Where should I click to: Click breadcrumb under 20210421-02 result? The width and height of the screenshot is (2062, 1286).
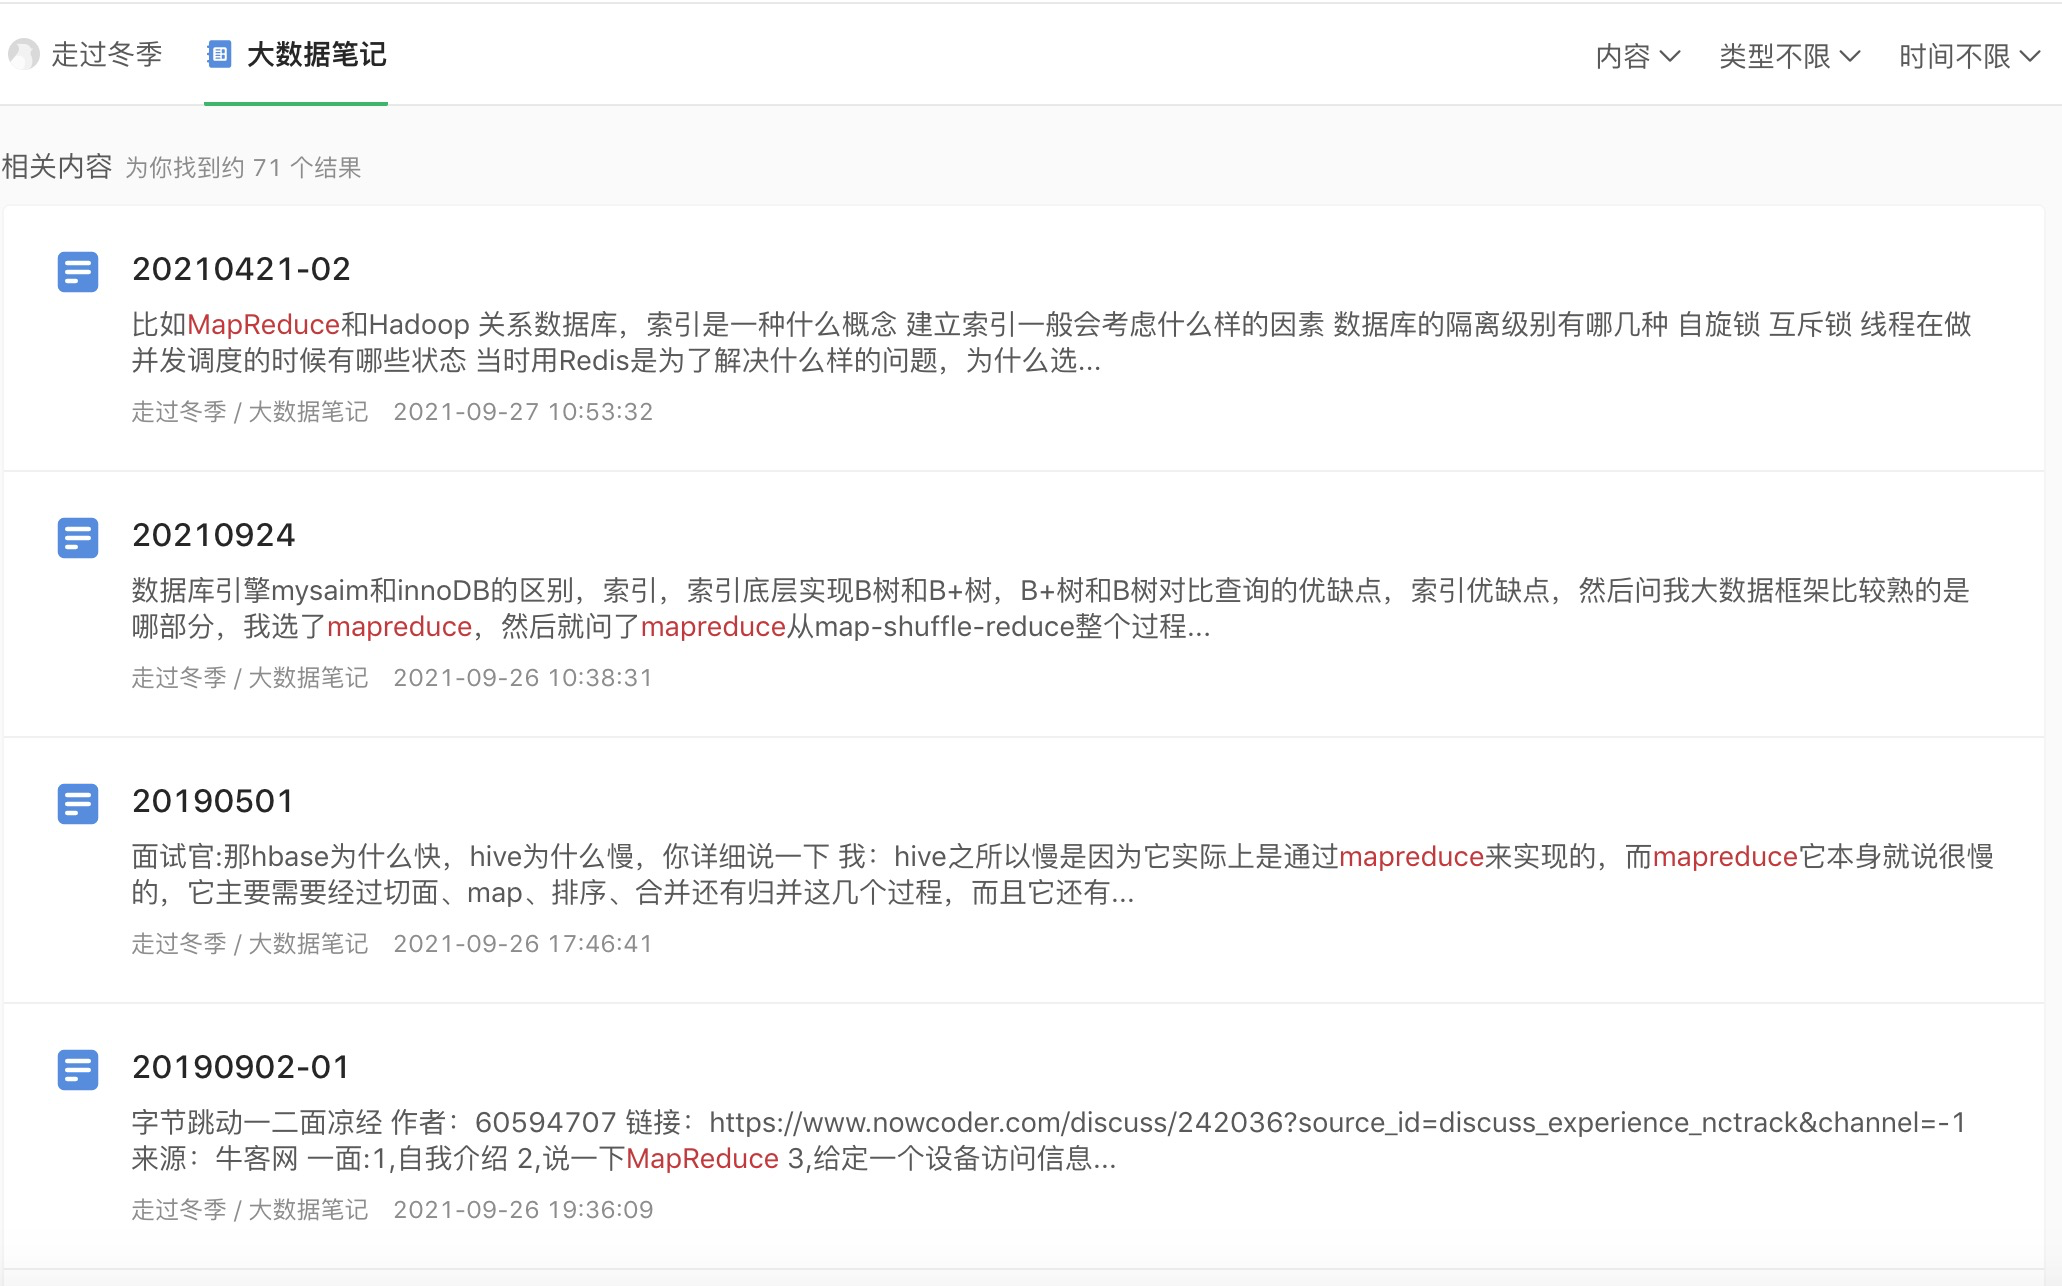(x=250, y=412)
